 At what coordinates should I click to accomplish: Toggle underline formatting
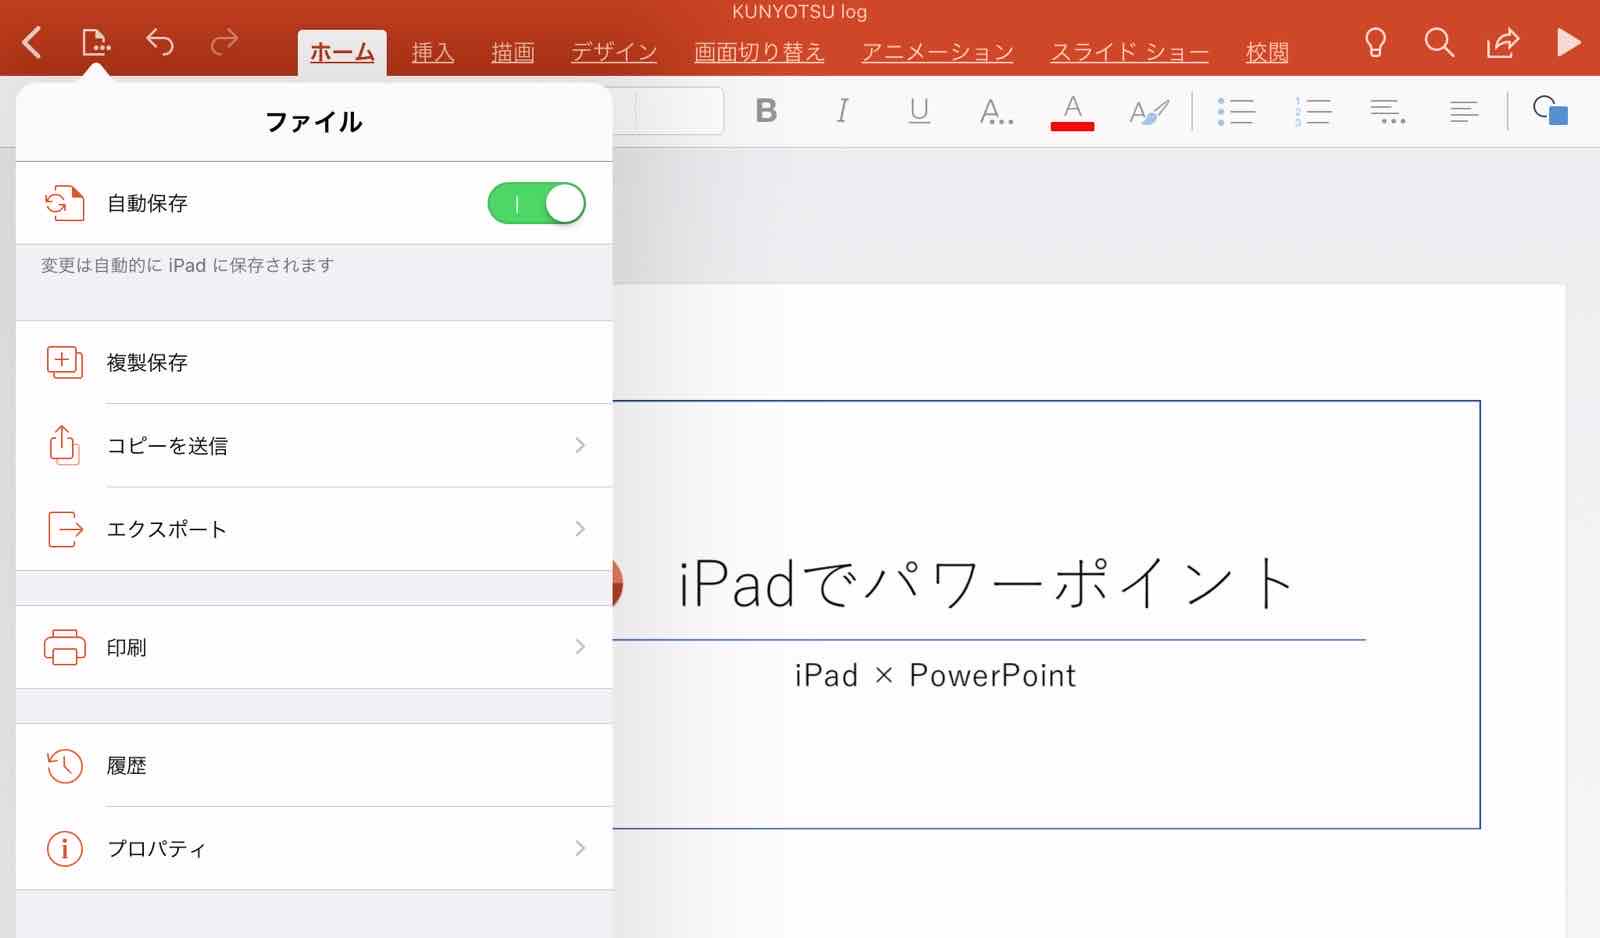(919, 111)
